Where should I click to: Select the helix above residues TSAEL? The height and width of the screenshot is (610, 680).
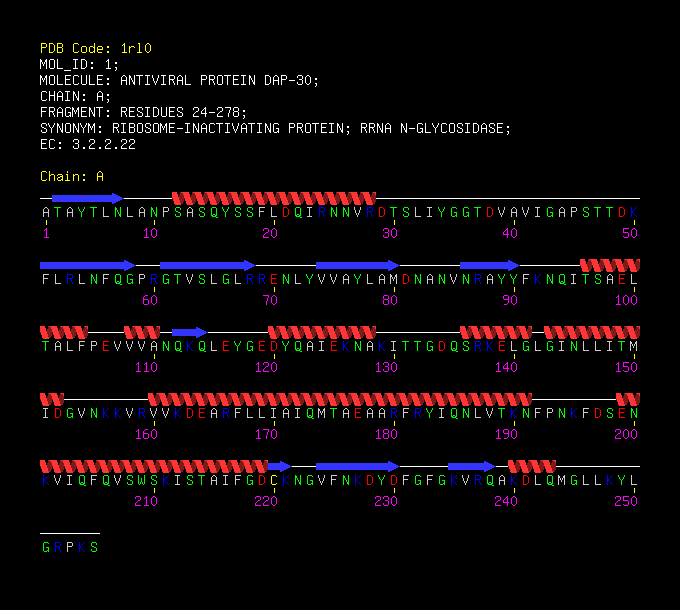610,265
